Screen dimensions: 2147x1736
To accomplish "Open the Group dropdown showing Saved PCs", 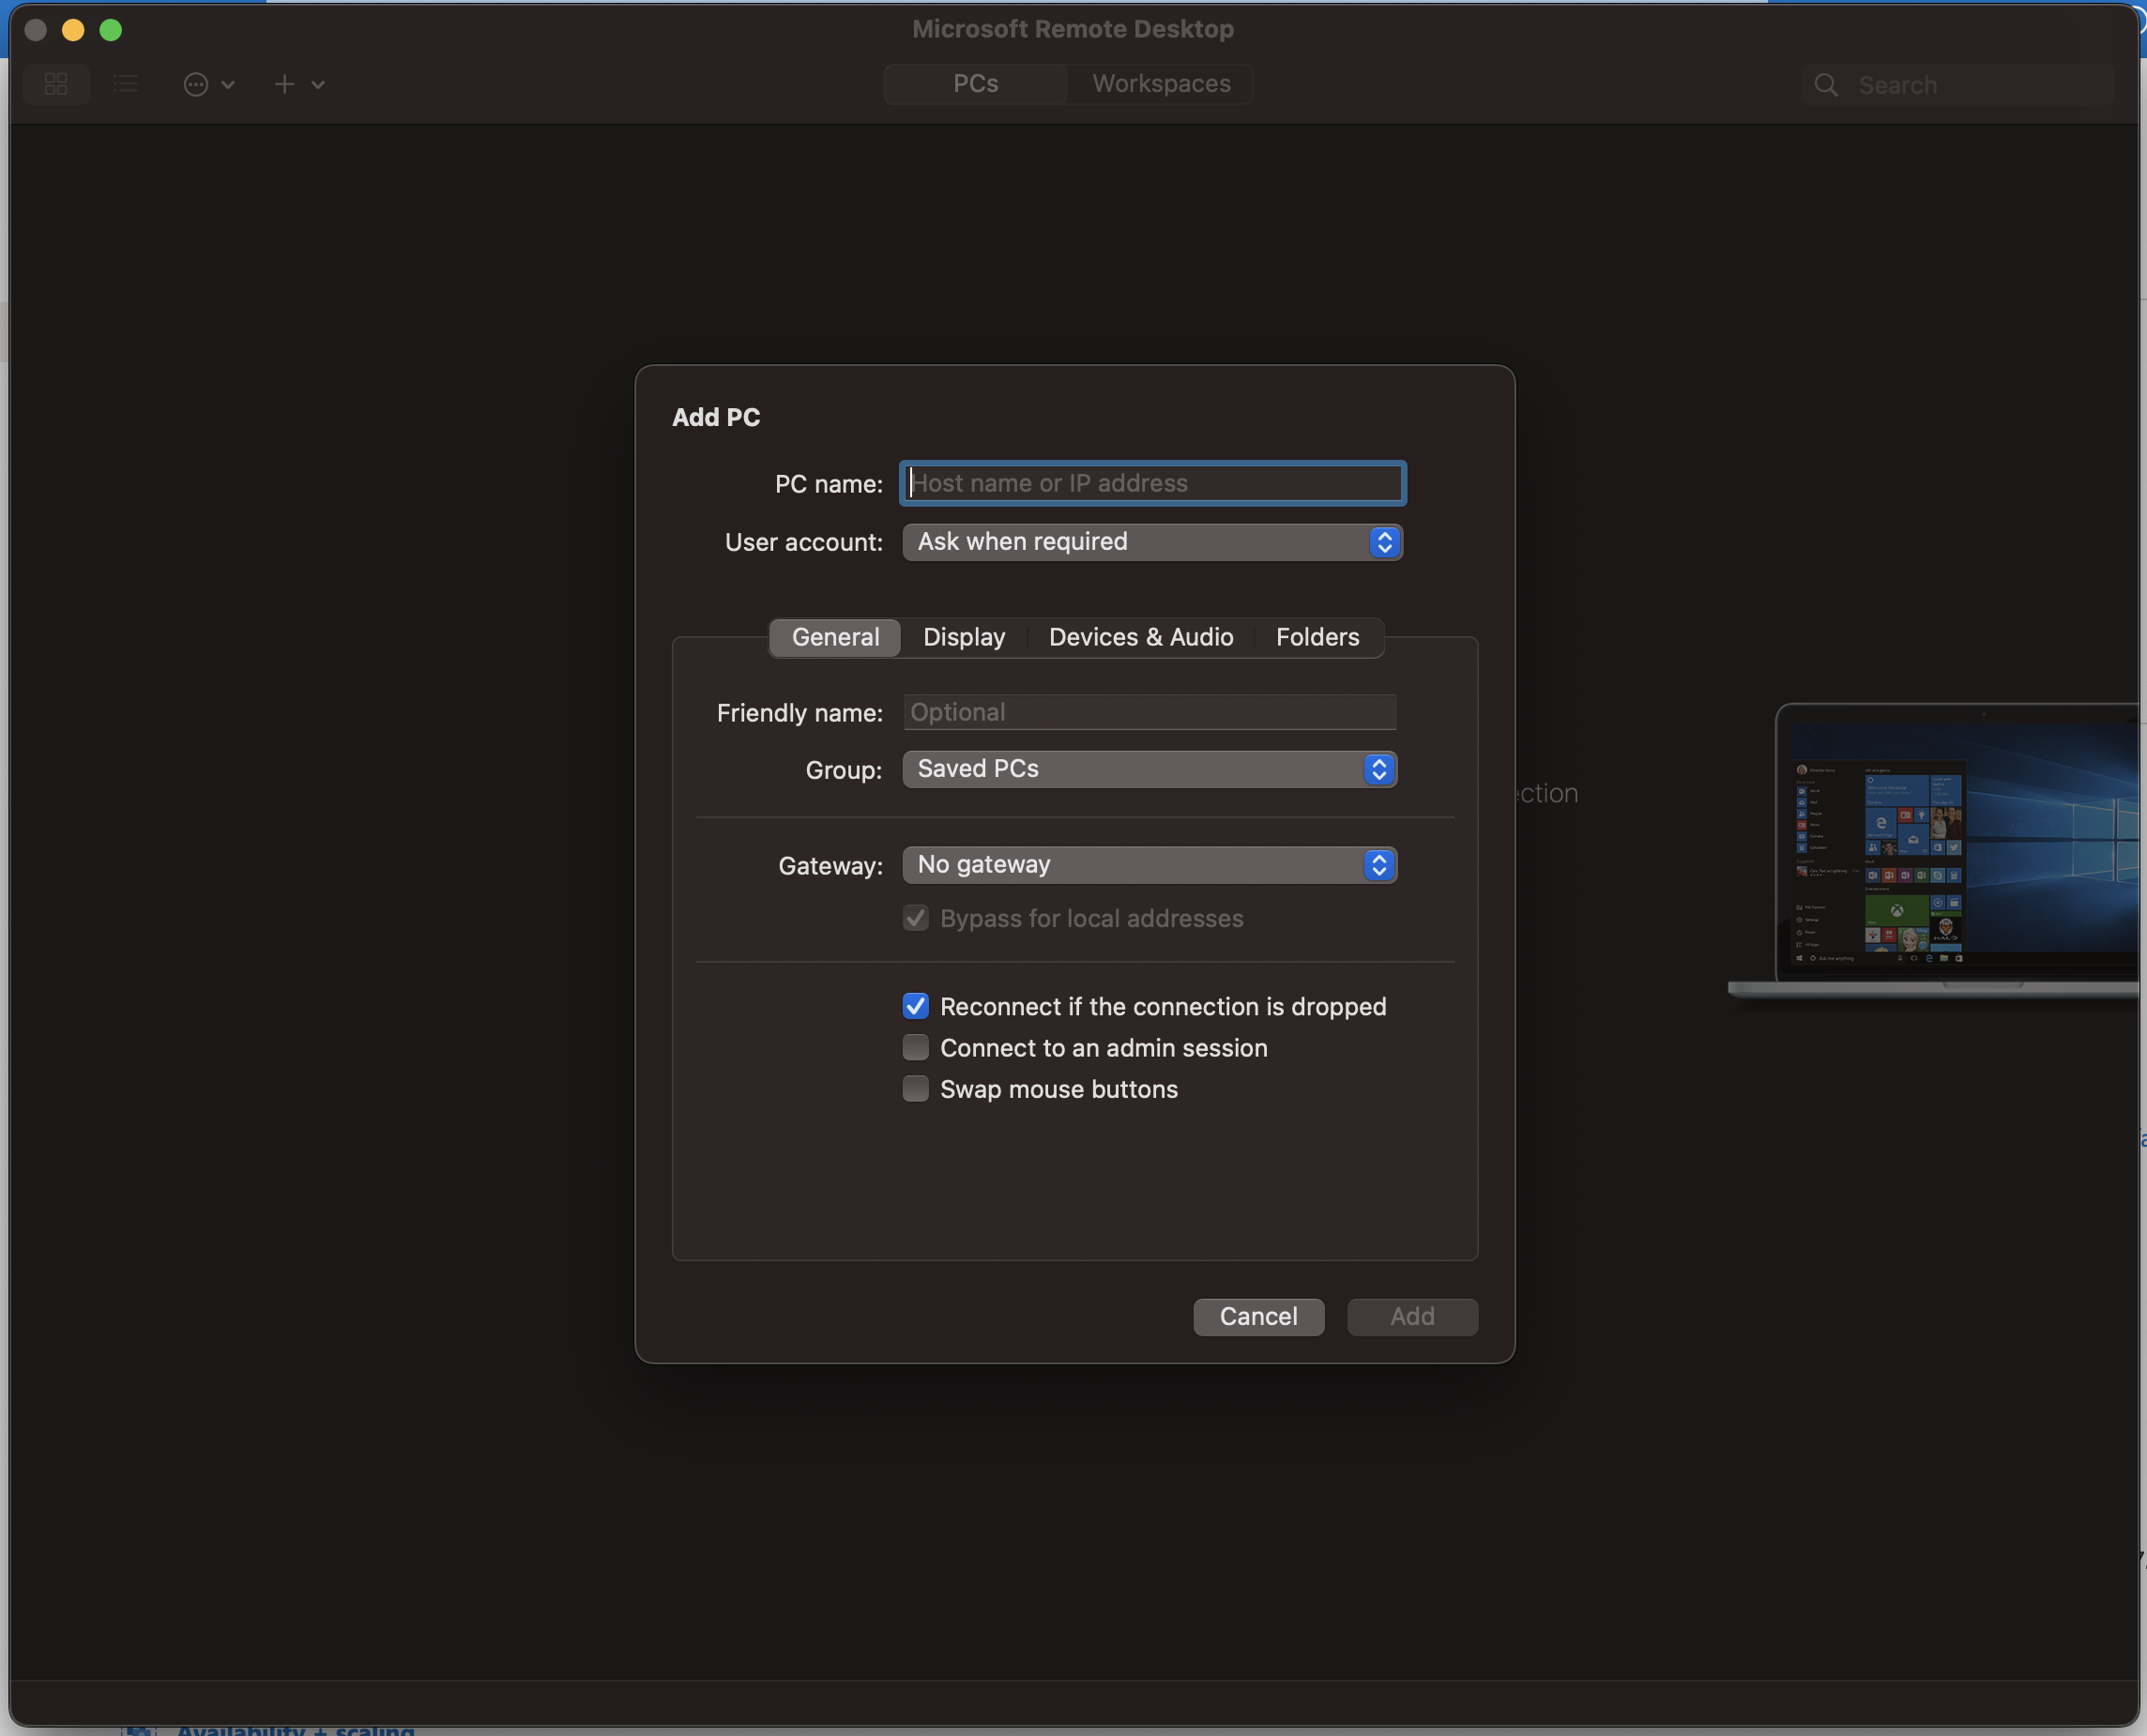I will pos(1150,769).
